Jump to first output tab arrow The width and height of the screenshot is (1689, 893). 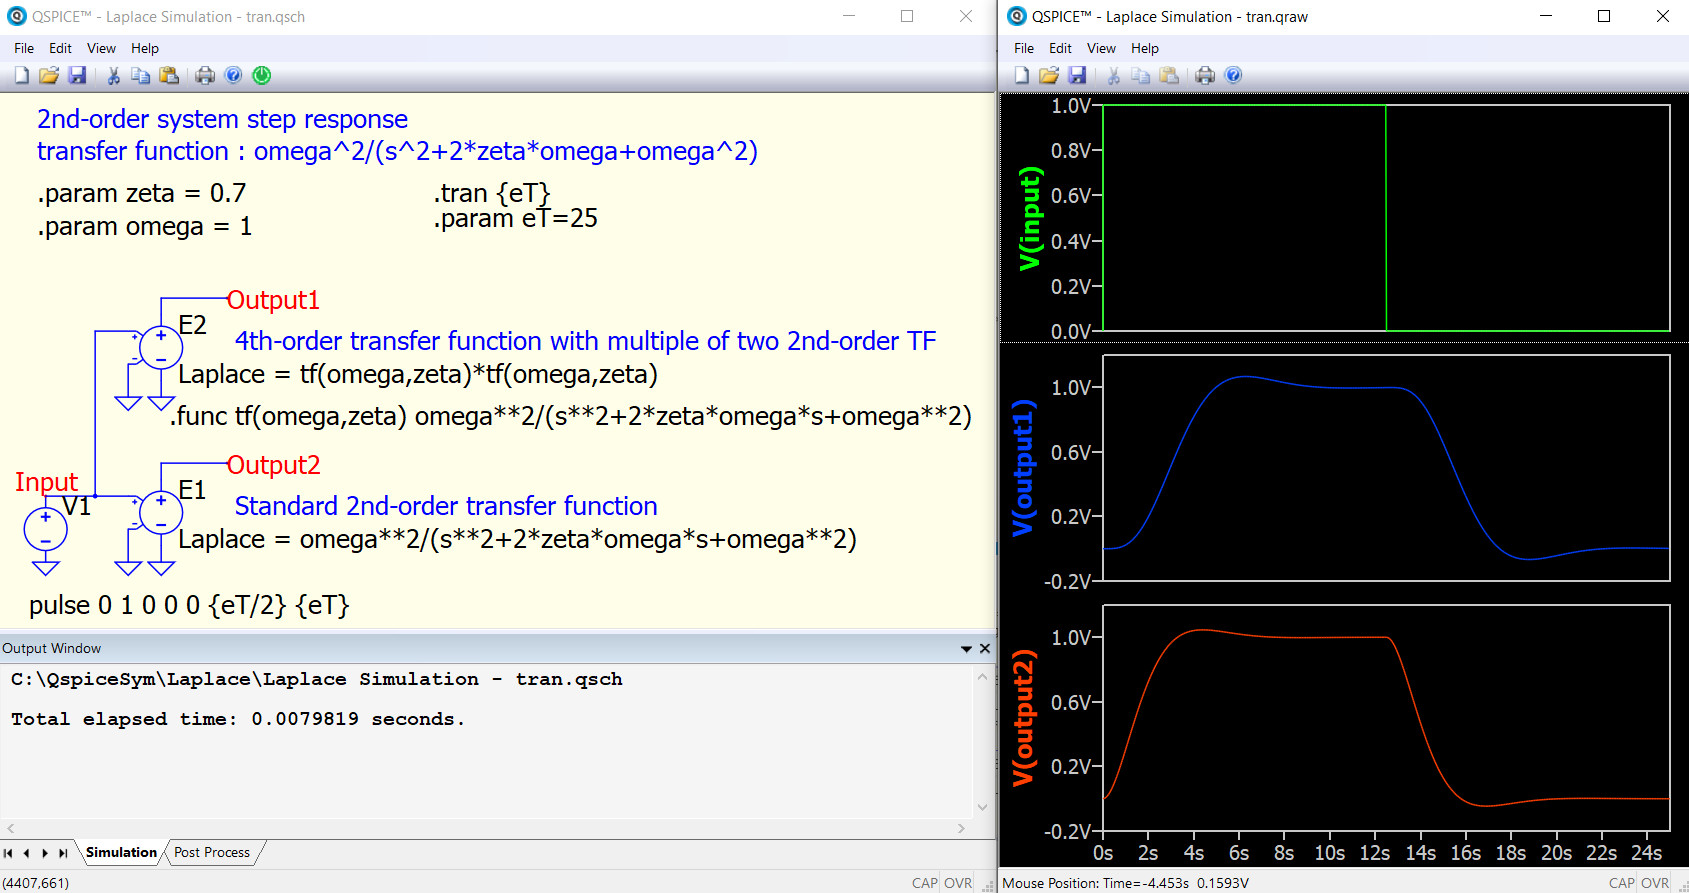[8, 853]
